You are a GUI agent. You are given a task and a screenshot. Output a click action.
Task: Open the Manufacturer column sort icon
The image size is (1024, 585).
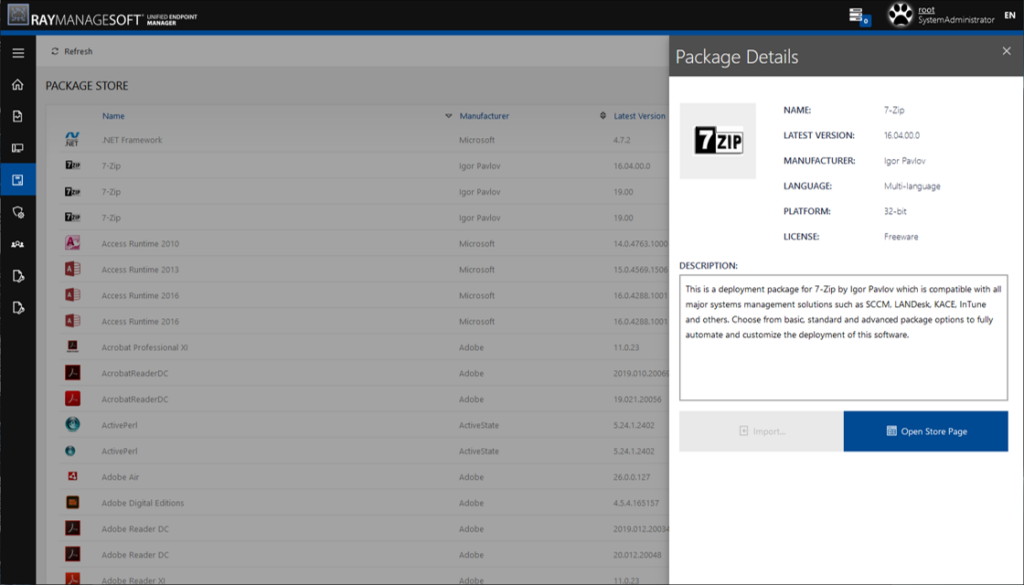tap(603, 116)
